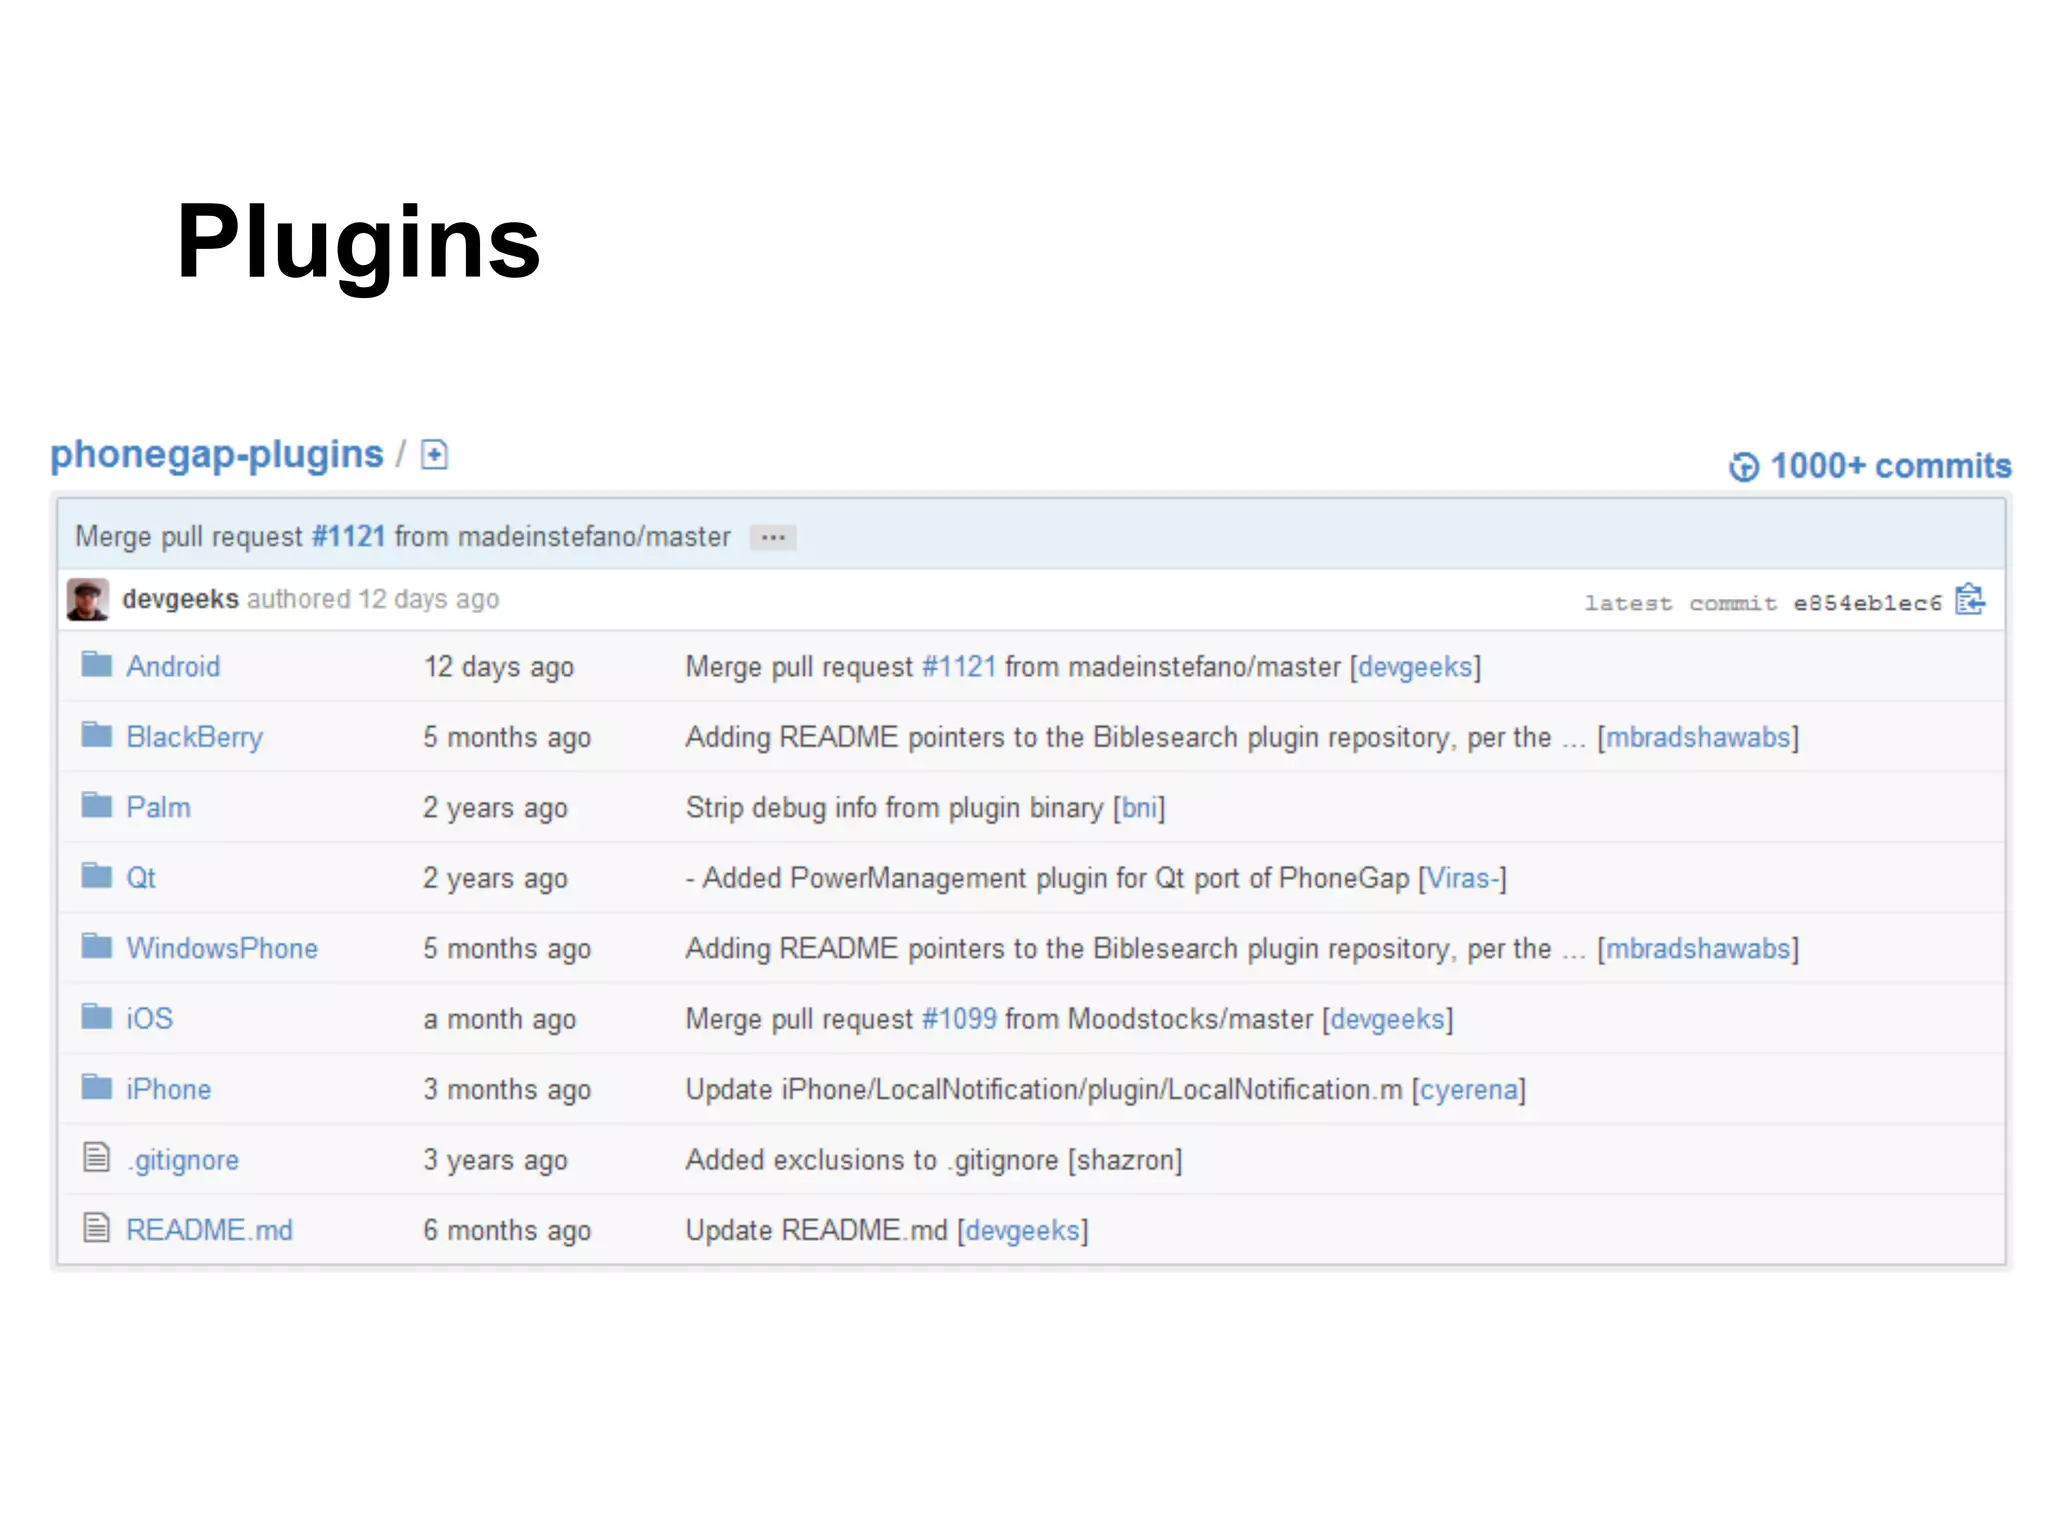Open the Palm folder
Screen dimensions: 2048x1536
[158, 807]
